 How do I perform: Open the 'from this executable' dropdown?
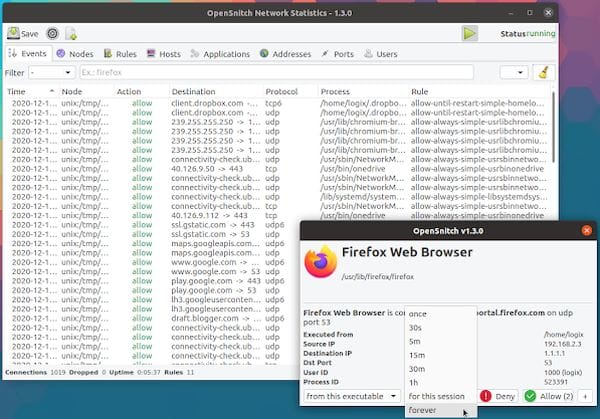pos(352,396)
